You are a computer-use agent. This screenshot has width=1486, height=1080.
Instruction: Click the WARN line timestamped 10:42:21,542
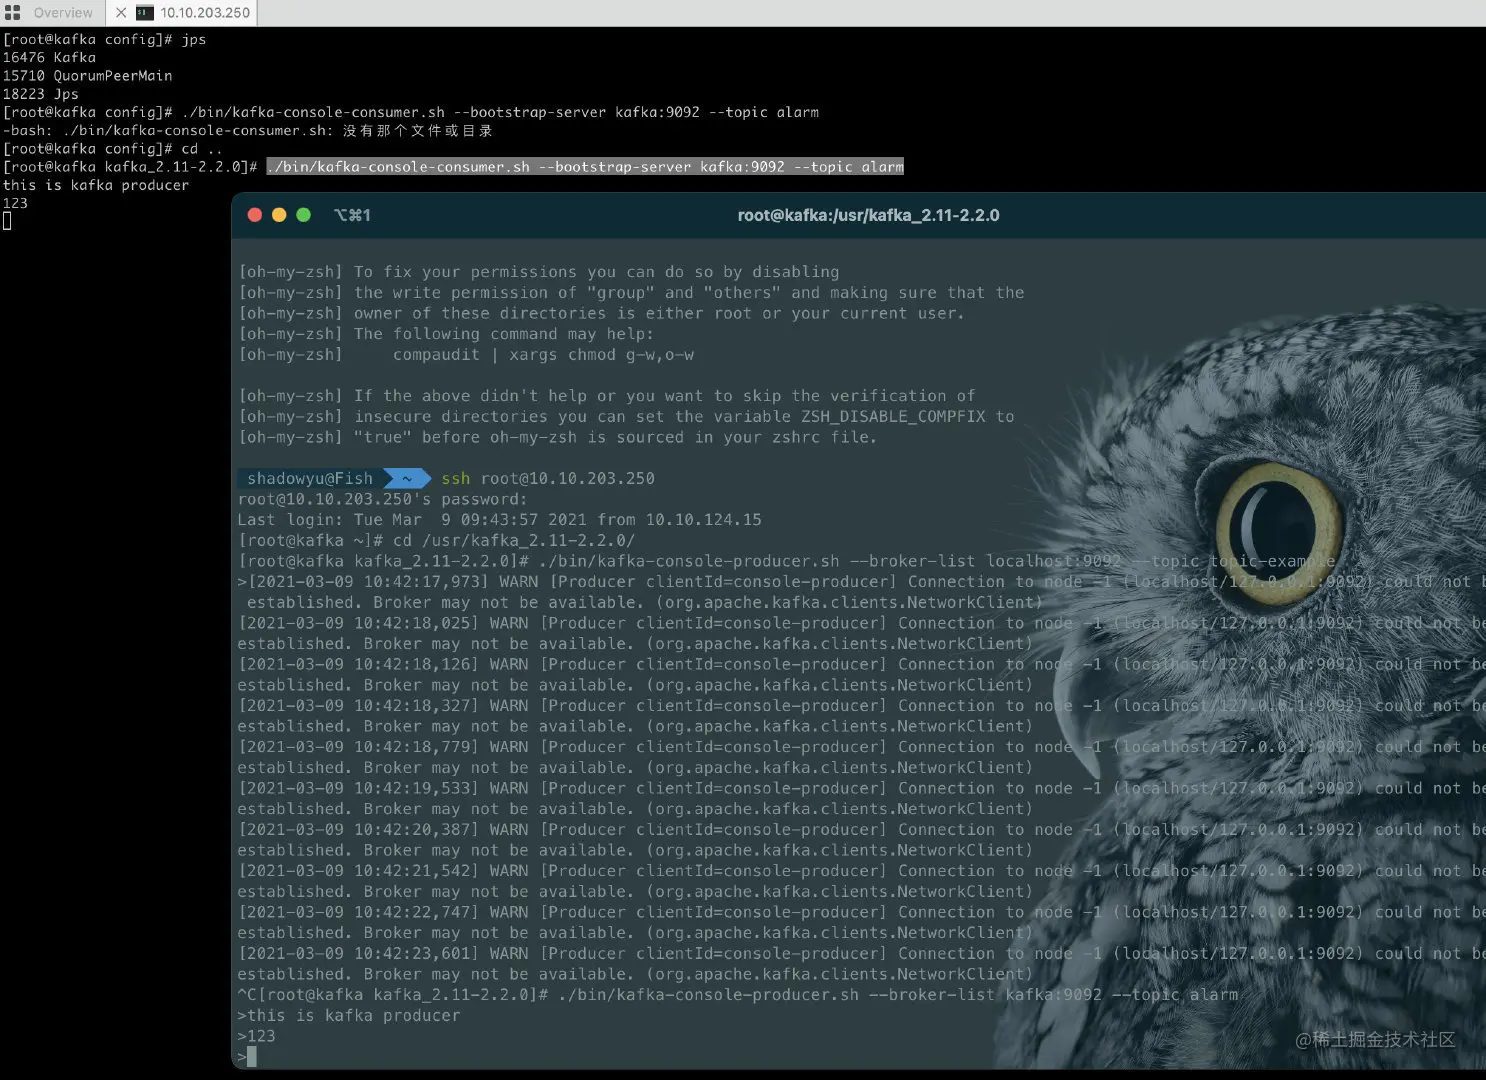pos(861,870)
